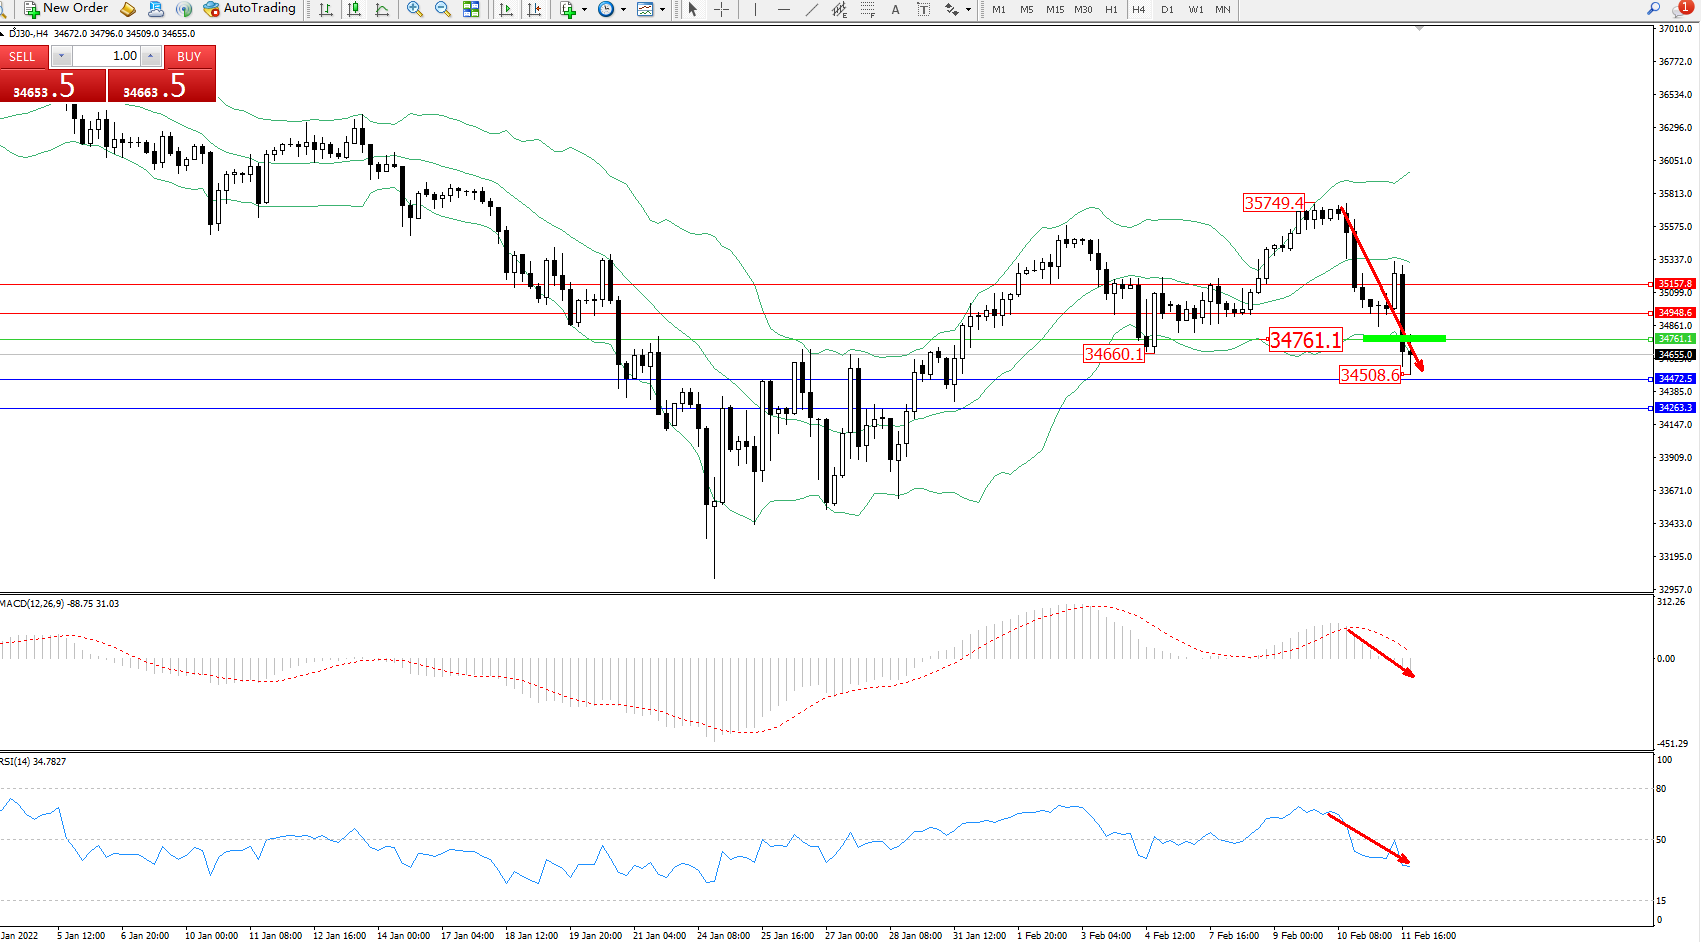Select the crosshair tool
Viewport: 1701px width, 942px height.
click(x=721, y=9)
